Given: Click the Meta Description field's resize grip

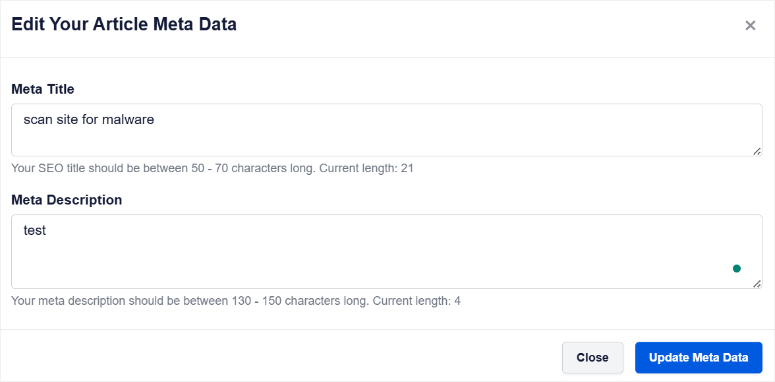Looking at the screenshot, I should (x=757, y=284).
